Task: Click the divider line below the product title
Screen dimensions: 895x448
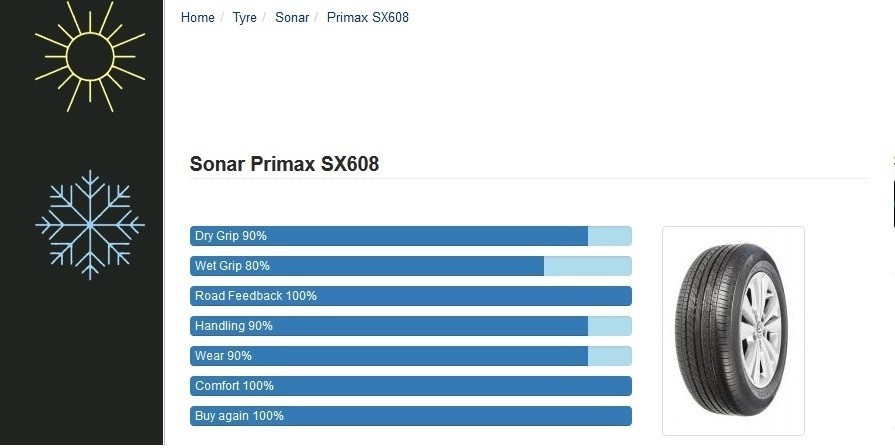Action: [x=528, y=179]
